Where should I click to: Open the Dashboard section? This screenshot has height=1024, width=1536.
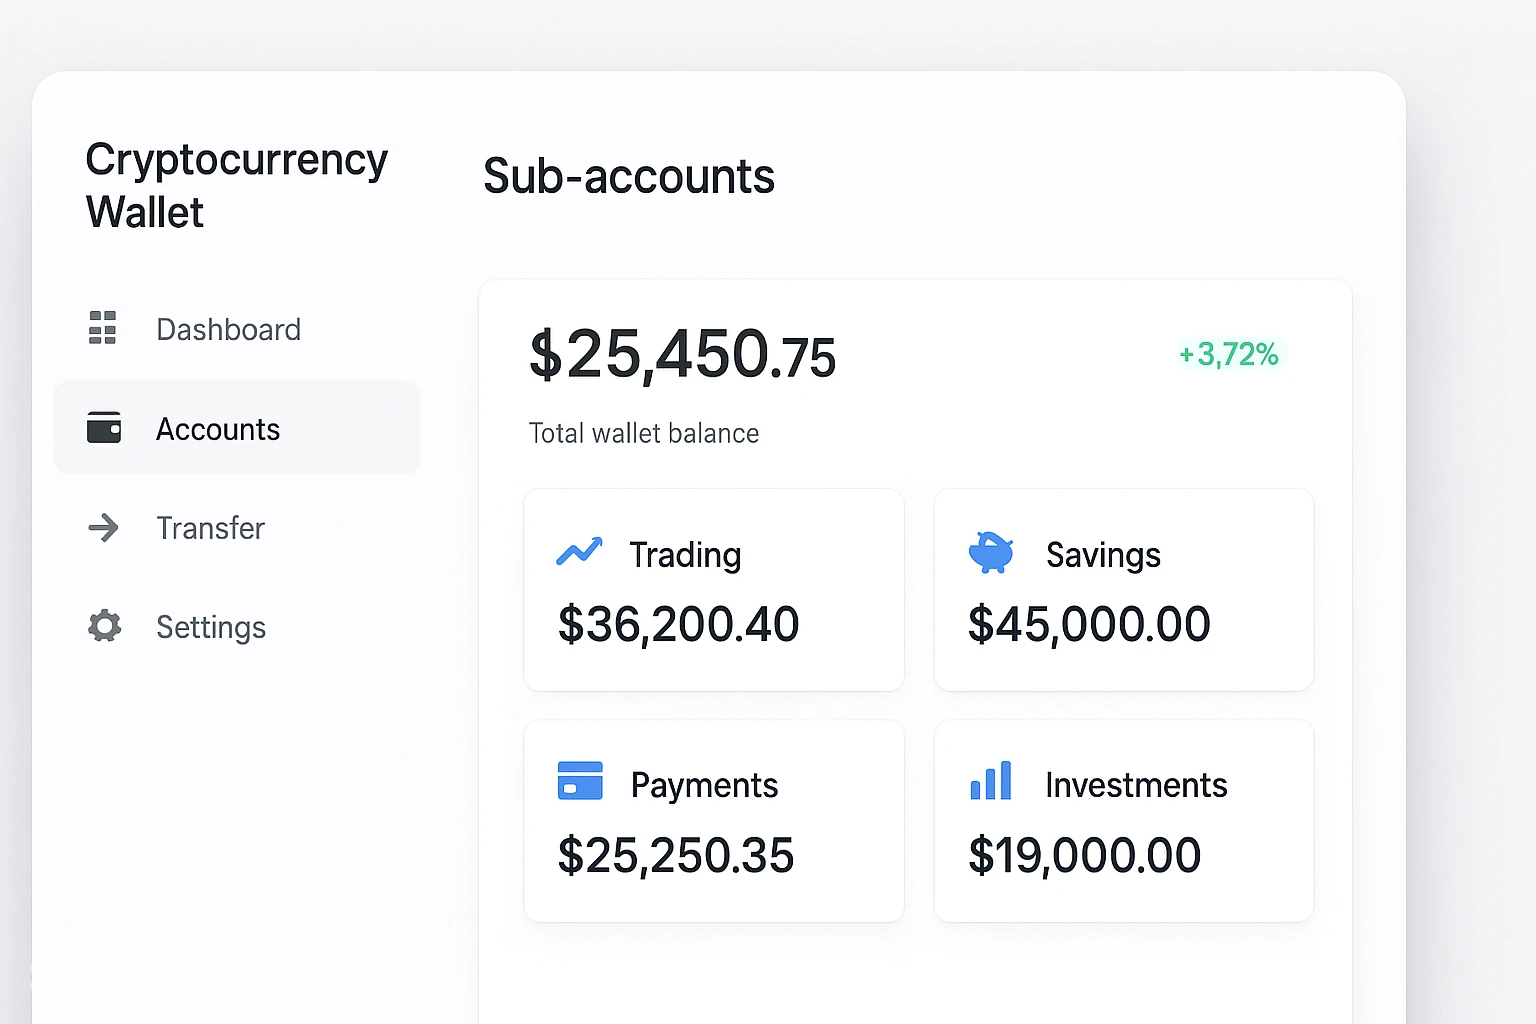(x=228, y=328)
